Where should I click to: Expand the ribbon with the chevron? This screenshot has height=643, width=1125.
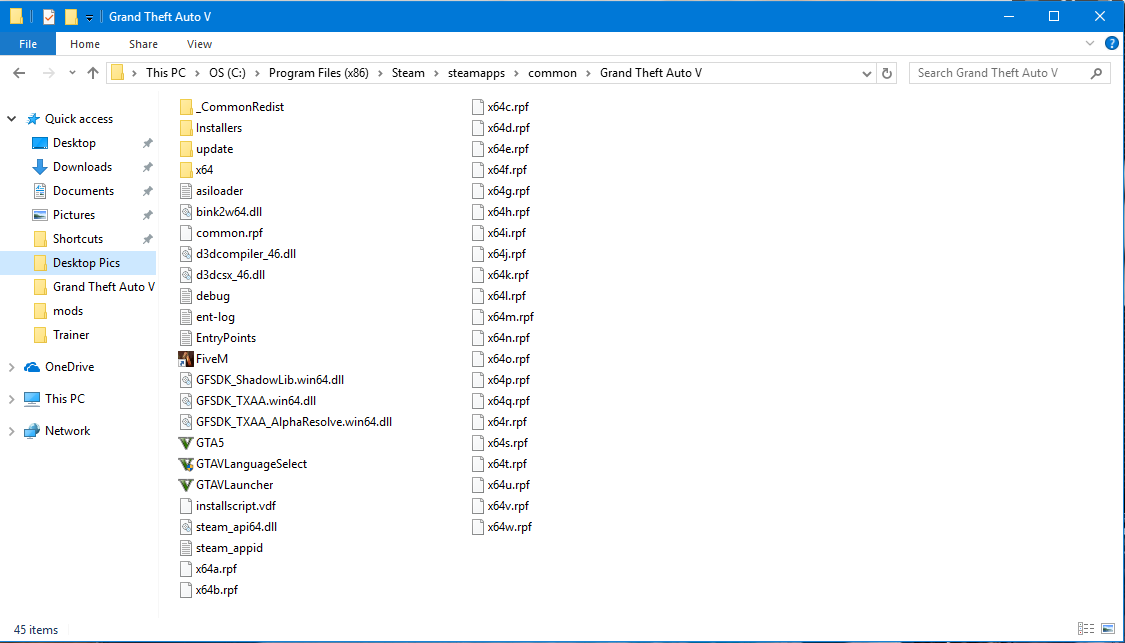(1090, 44)
